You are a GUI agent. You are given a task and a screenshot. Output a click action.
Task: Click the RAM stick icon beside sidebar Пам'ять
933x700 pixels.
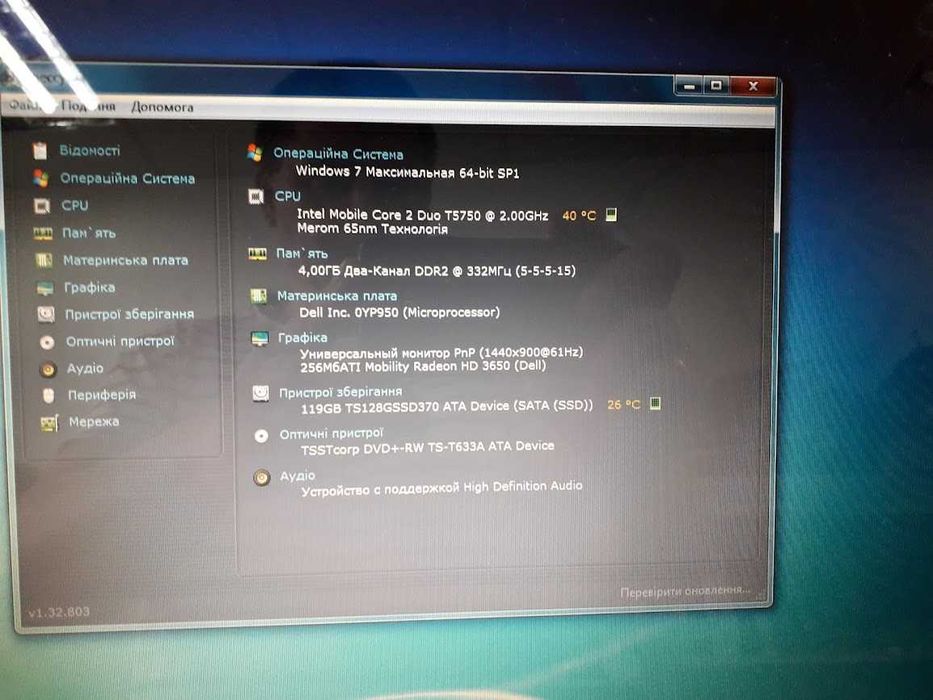(x=43, y=233)
